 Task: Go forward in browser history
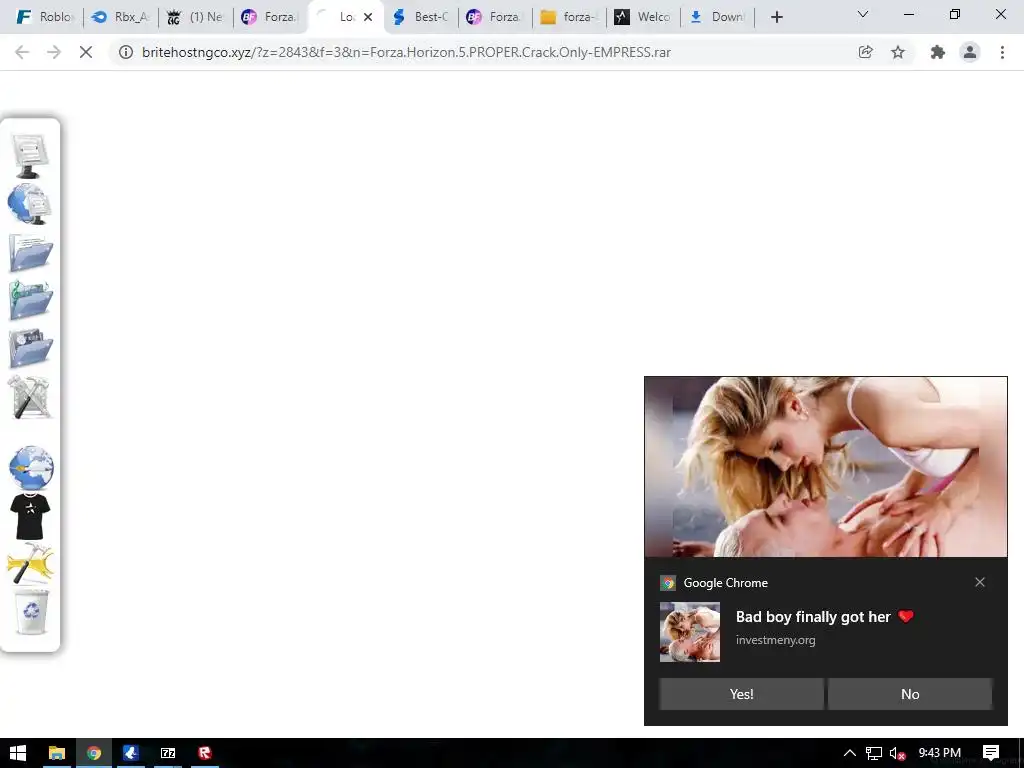[54, 52]
